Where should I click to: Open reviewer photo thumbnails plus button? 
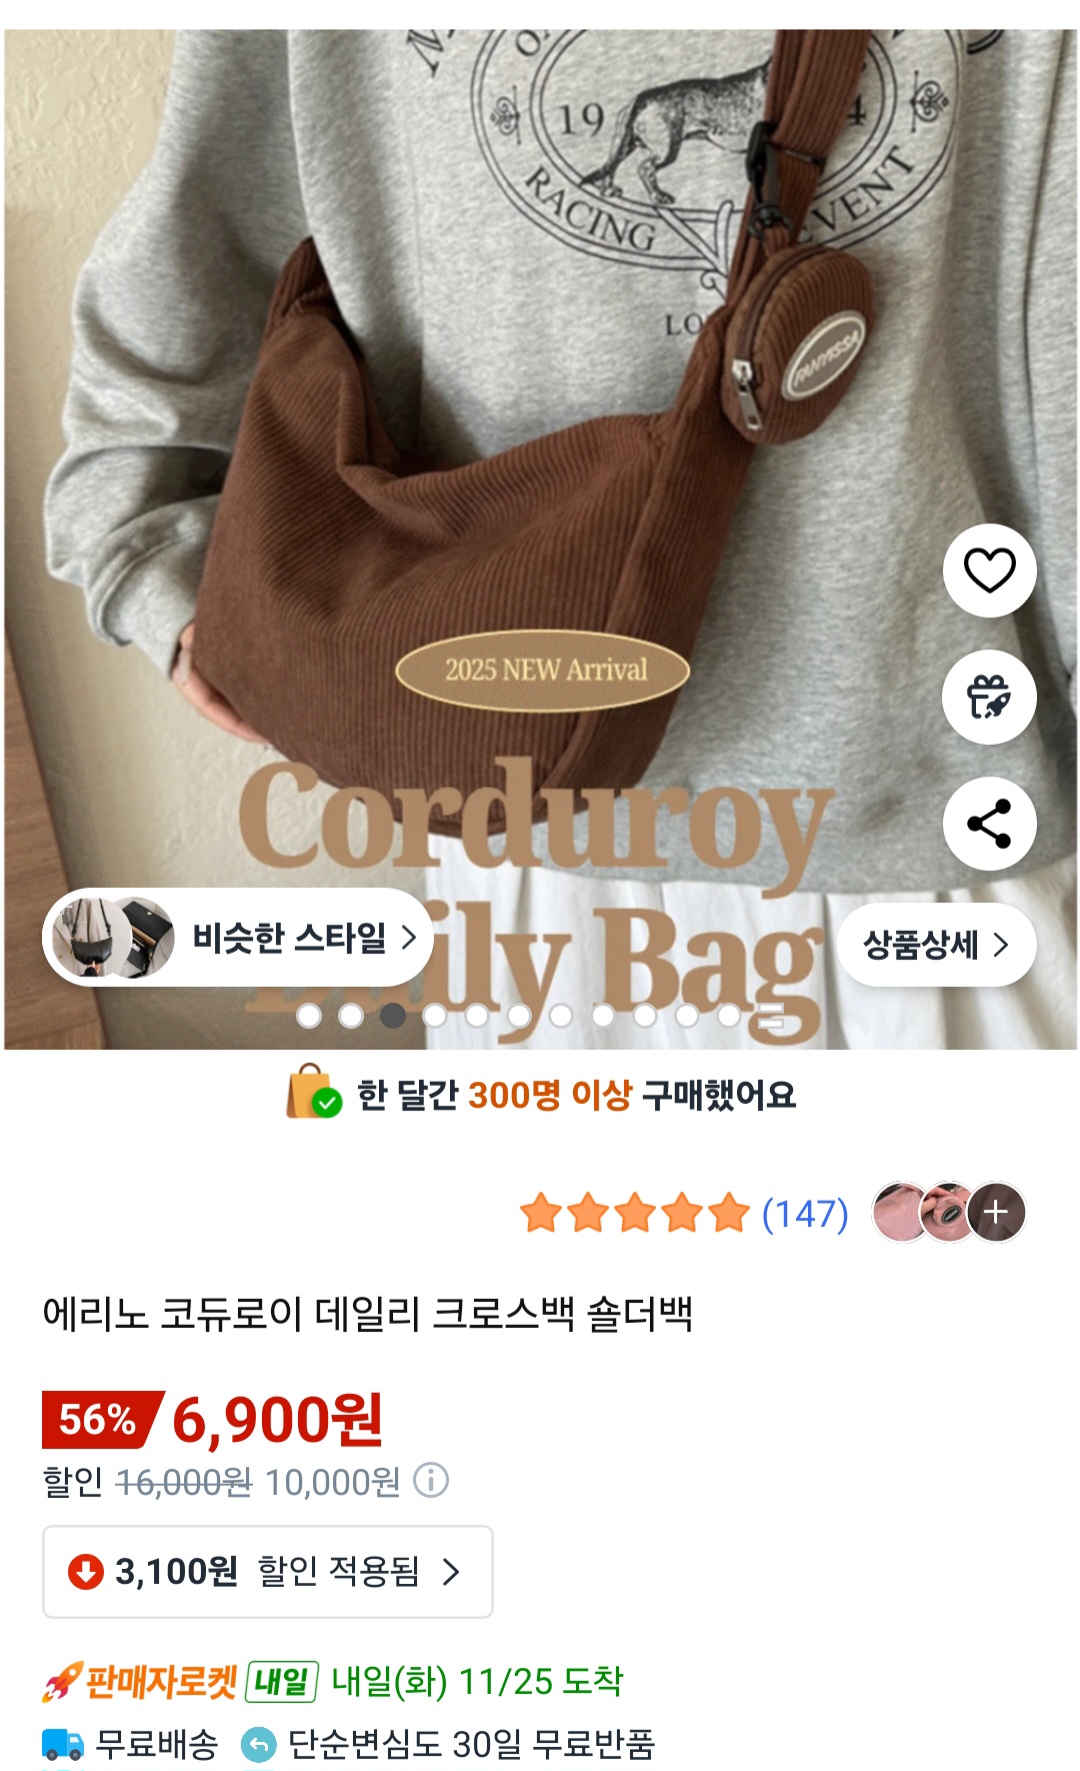[996, 1212]
